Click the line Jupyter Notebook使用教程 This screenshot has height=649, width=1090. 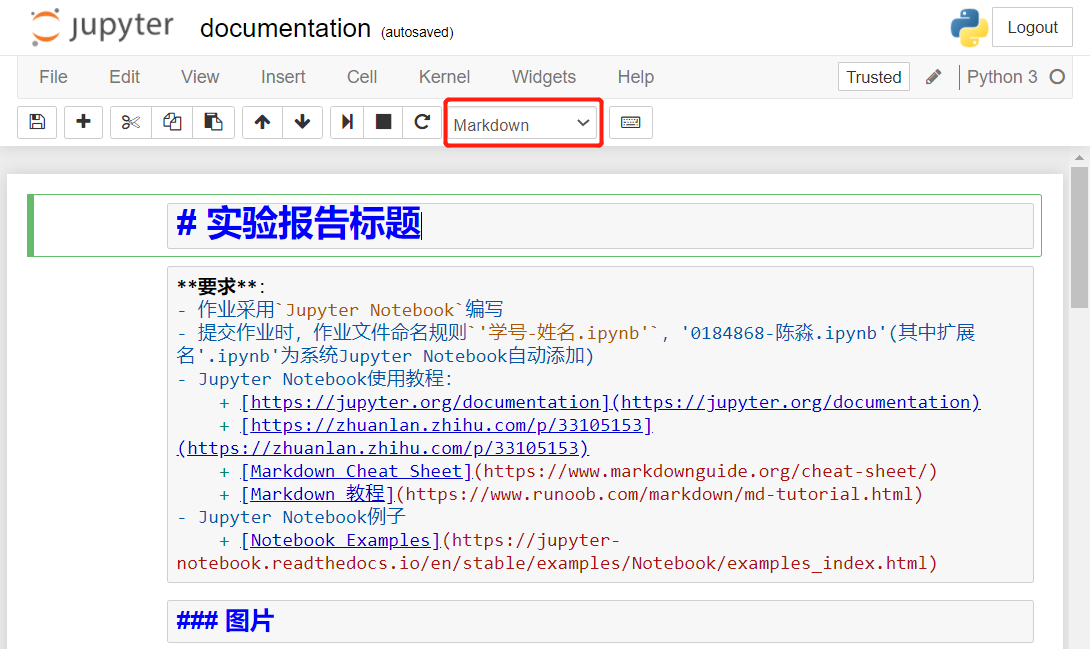pyautogui.click(x=315, y=379)
